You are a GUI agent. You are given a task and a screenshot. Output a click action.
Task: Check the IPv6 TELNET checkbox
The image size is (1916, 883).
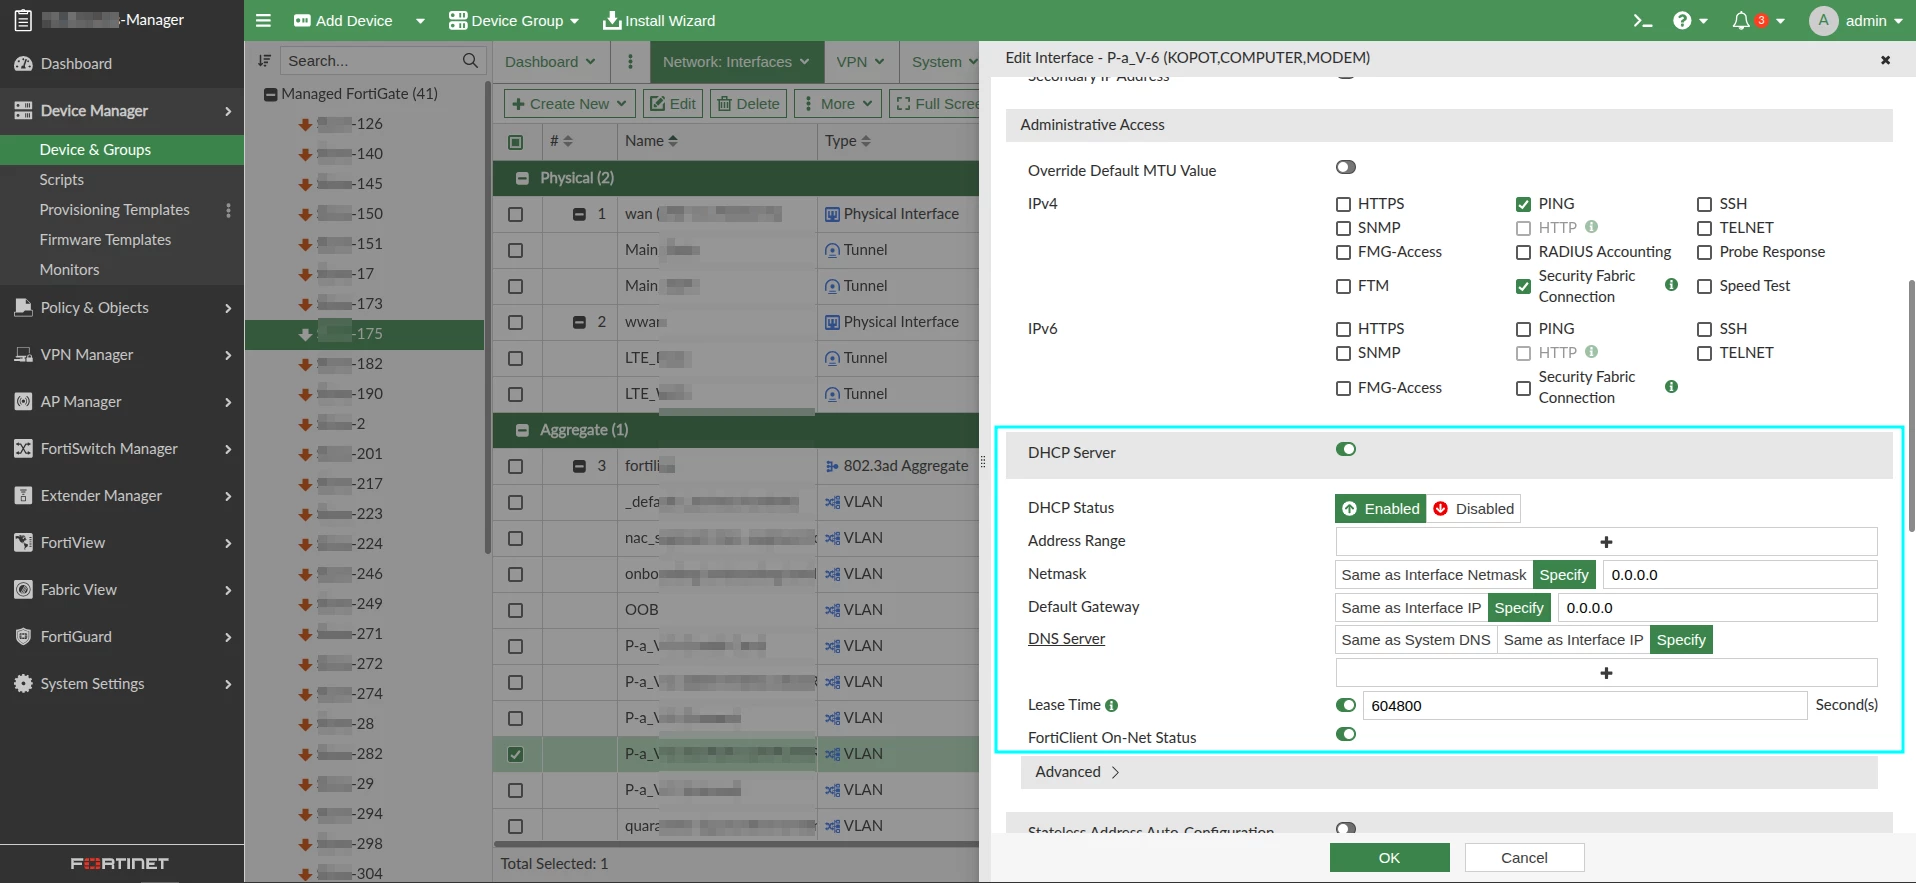coord(1704,353)
